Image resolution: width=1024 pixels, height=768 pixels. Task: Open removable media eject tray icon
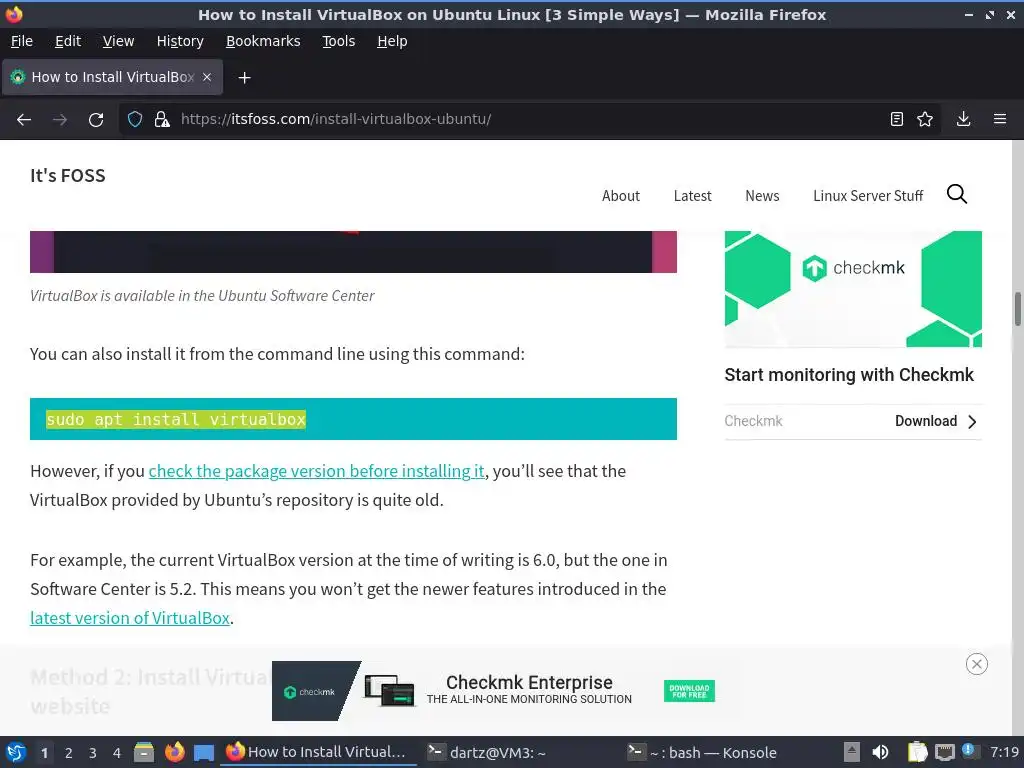pos(851,752)
